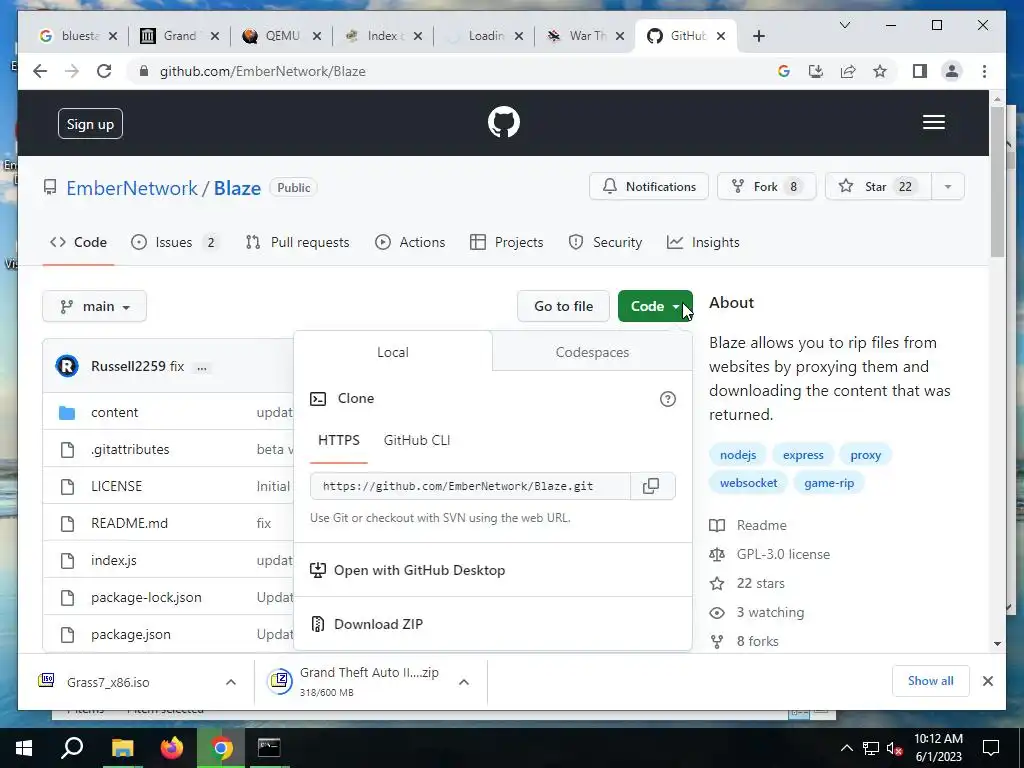The image size is (1024, 768).
Task: Open the Insights tab
Action: point(703,242)
